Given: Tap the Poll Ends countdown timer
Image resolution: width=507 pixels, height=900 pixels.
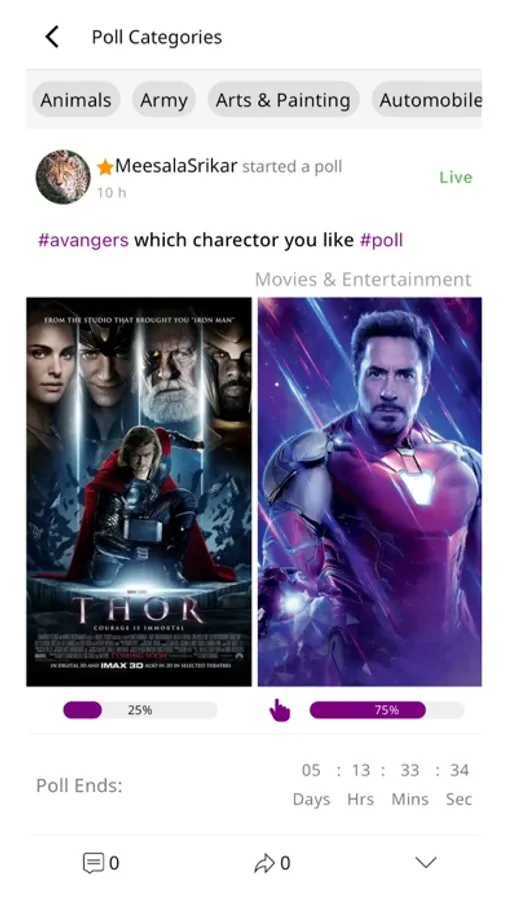Looking at the screenshot, I should click(382, 784).
